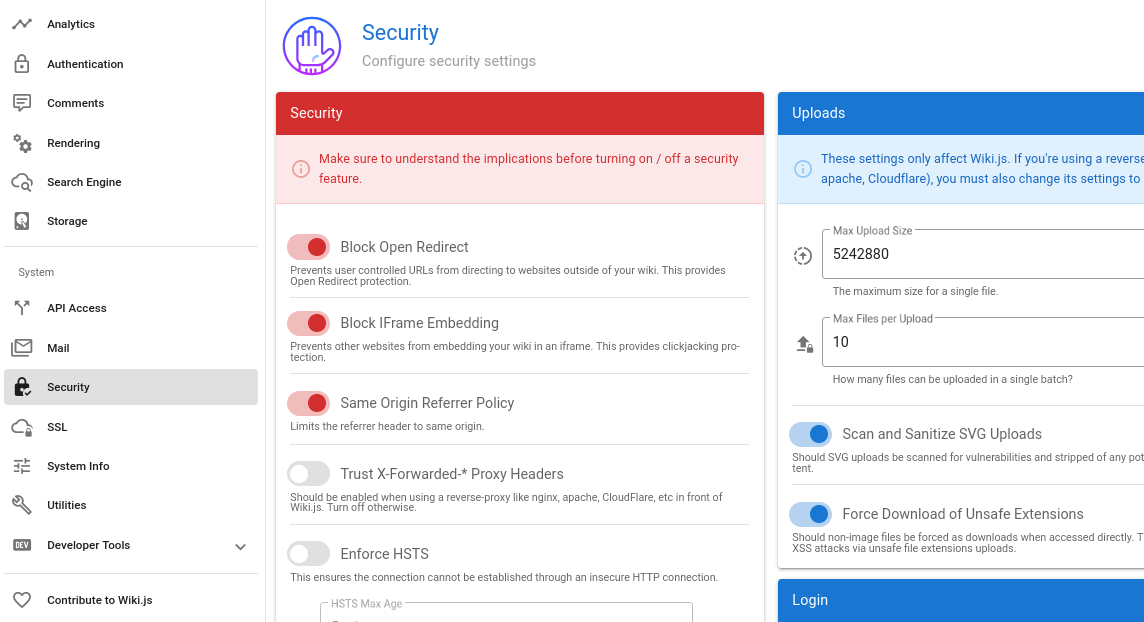
Task: Click the Mail envelope icon
Action: click(x=22, y=348)
